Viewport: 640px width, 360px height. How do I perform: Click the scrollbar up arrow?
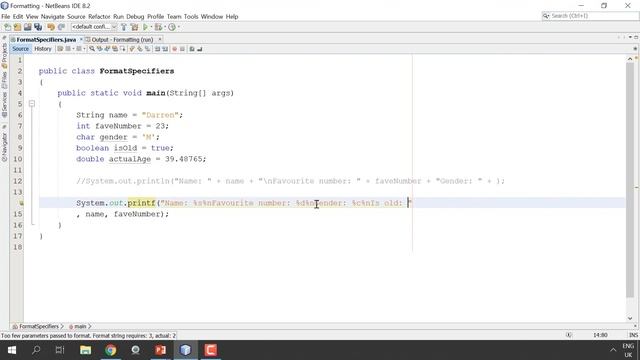[x=630, y=59]
